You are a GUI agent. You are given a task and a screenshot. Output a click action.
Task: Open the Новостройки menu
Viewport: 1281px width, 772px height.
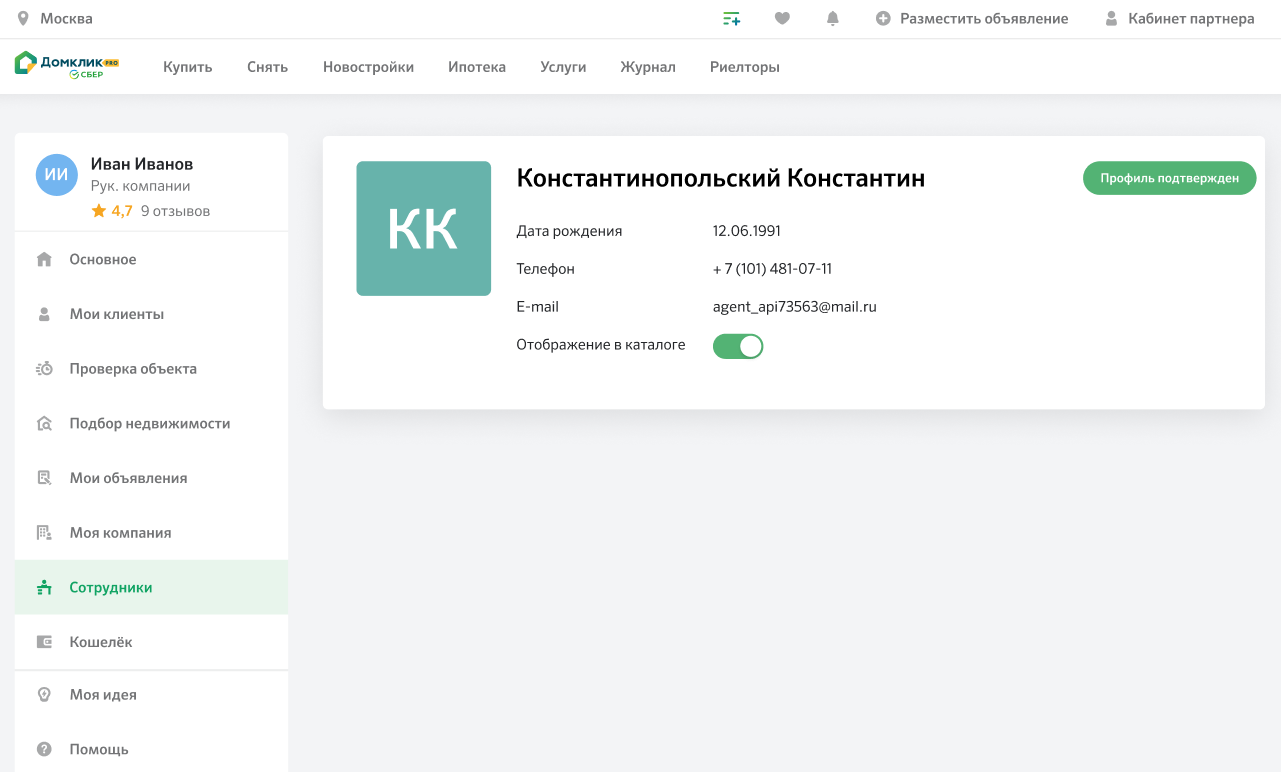368,67
